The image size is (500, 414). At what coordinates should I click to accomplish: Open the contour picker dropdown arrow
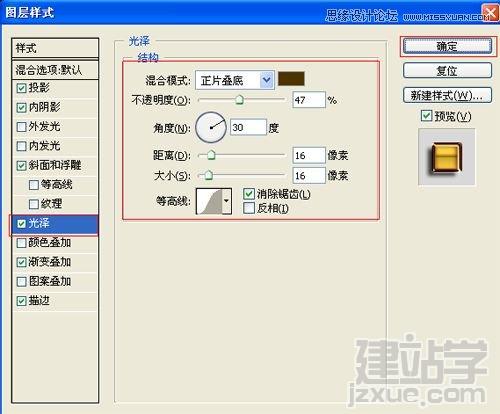pos(227,201)
